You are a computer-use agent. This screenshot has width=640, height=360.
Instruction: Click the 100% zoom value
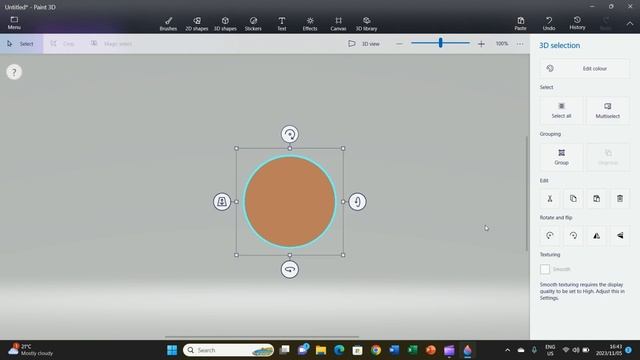502,44
